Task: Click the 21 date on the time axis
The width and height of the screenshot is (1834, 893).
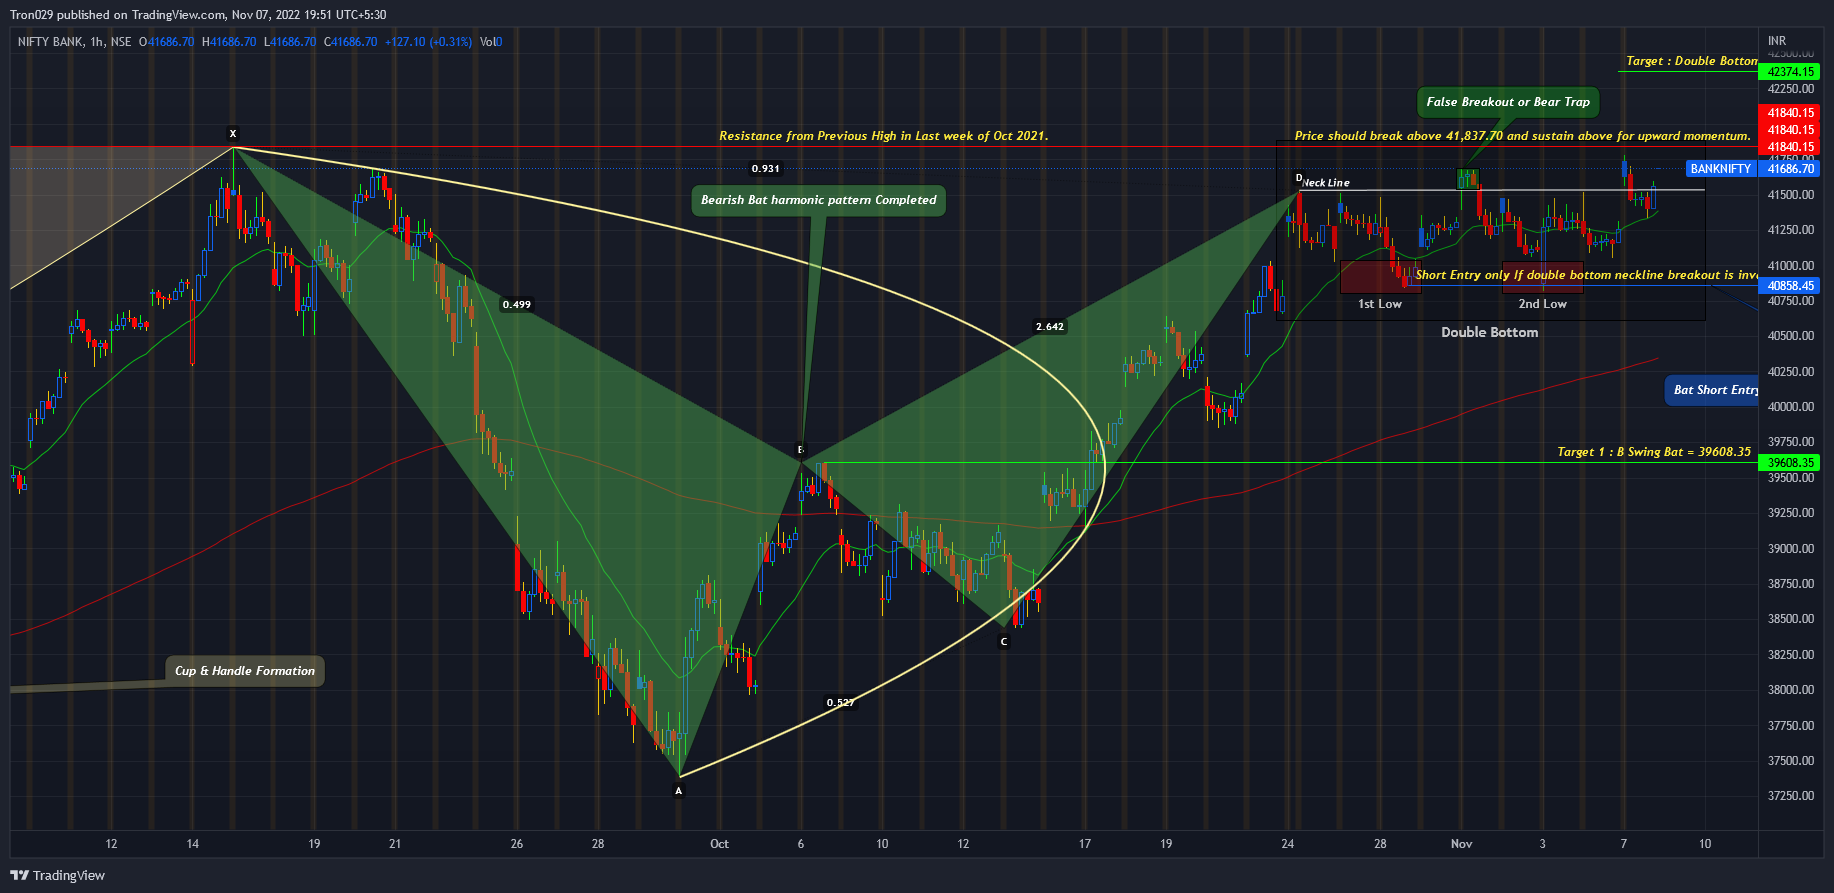Action: 395,844
